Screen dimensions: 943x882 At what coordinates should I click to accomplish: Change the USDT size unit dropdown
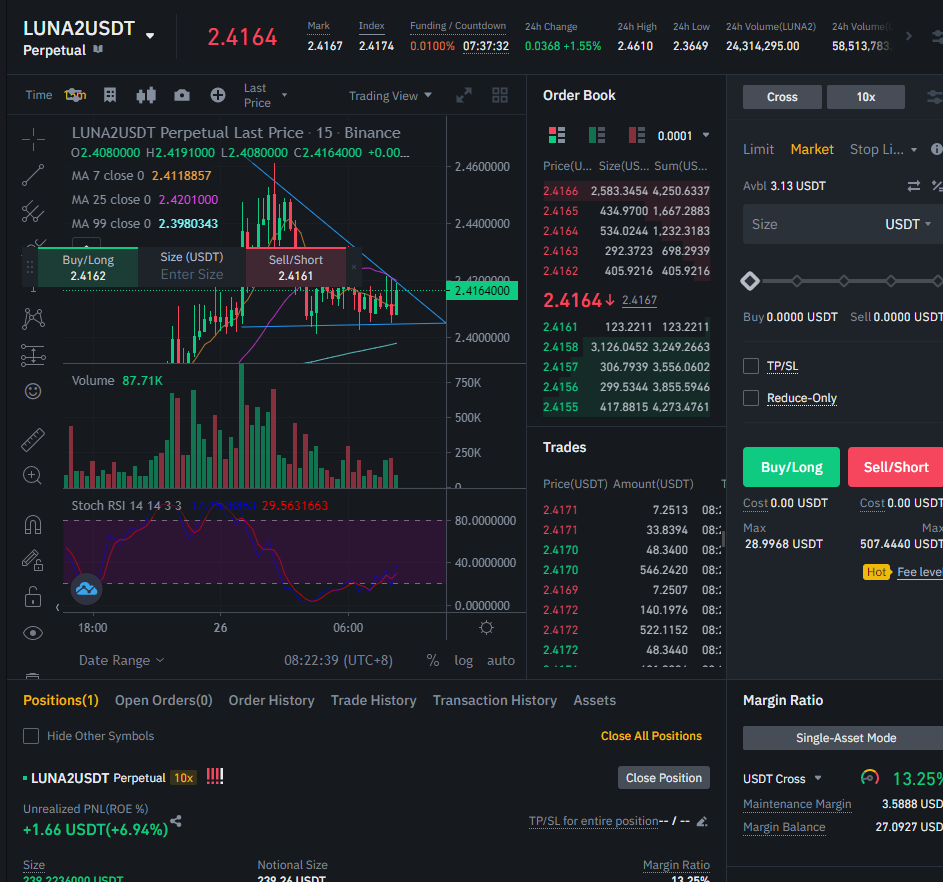[908, 224]
